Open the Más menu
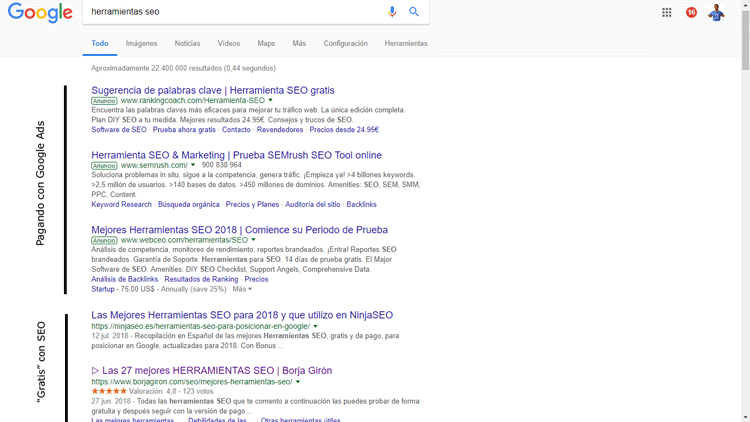 pos(299,44)
